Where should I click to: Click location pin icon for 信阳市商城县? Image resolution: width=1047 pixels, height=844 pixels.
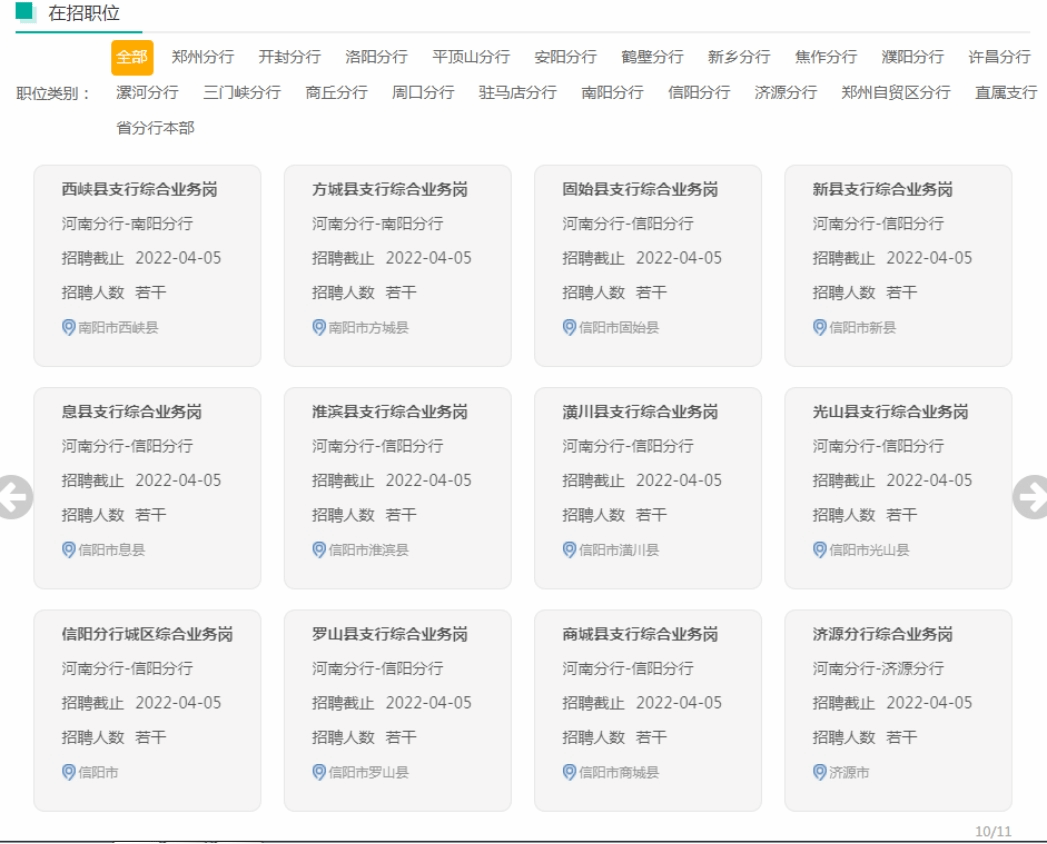569,772
